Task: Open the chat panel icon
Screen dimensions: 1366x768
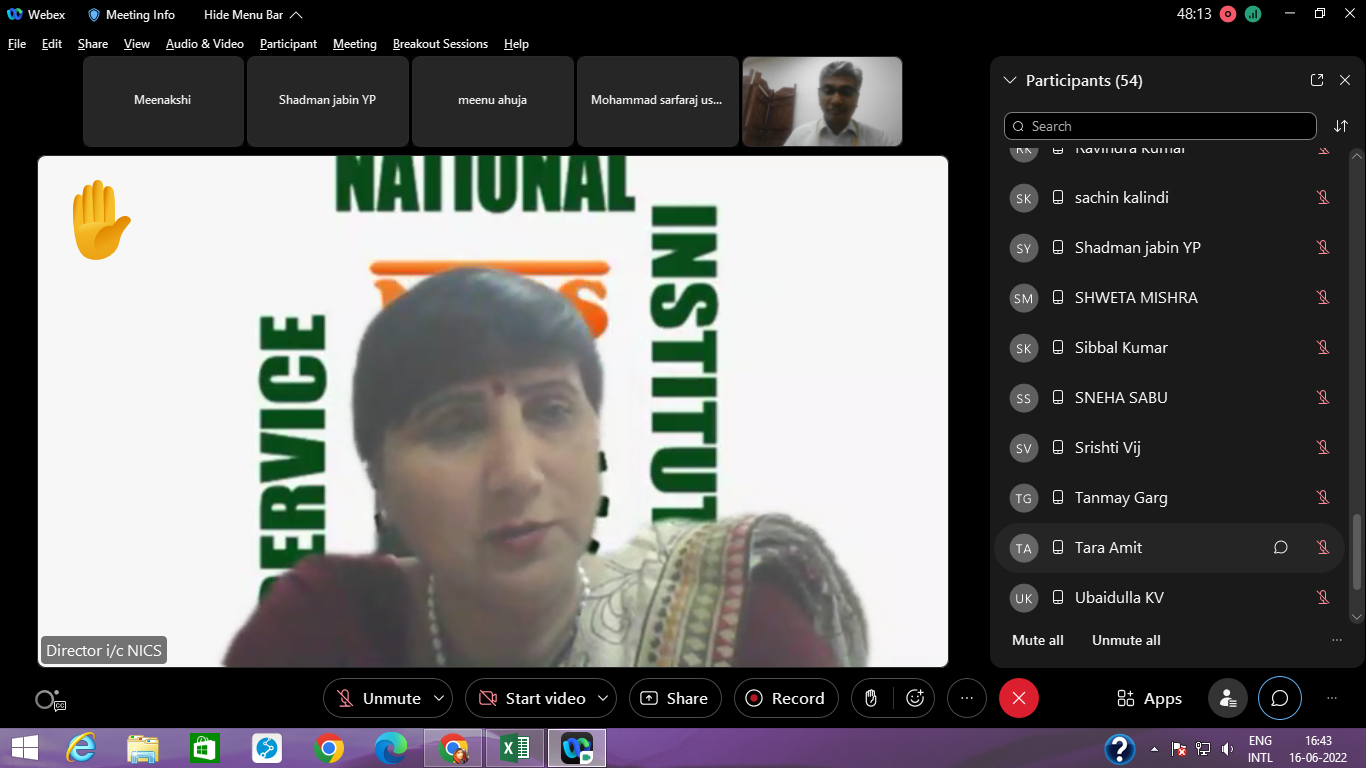Action: point(1279,698)
